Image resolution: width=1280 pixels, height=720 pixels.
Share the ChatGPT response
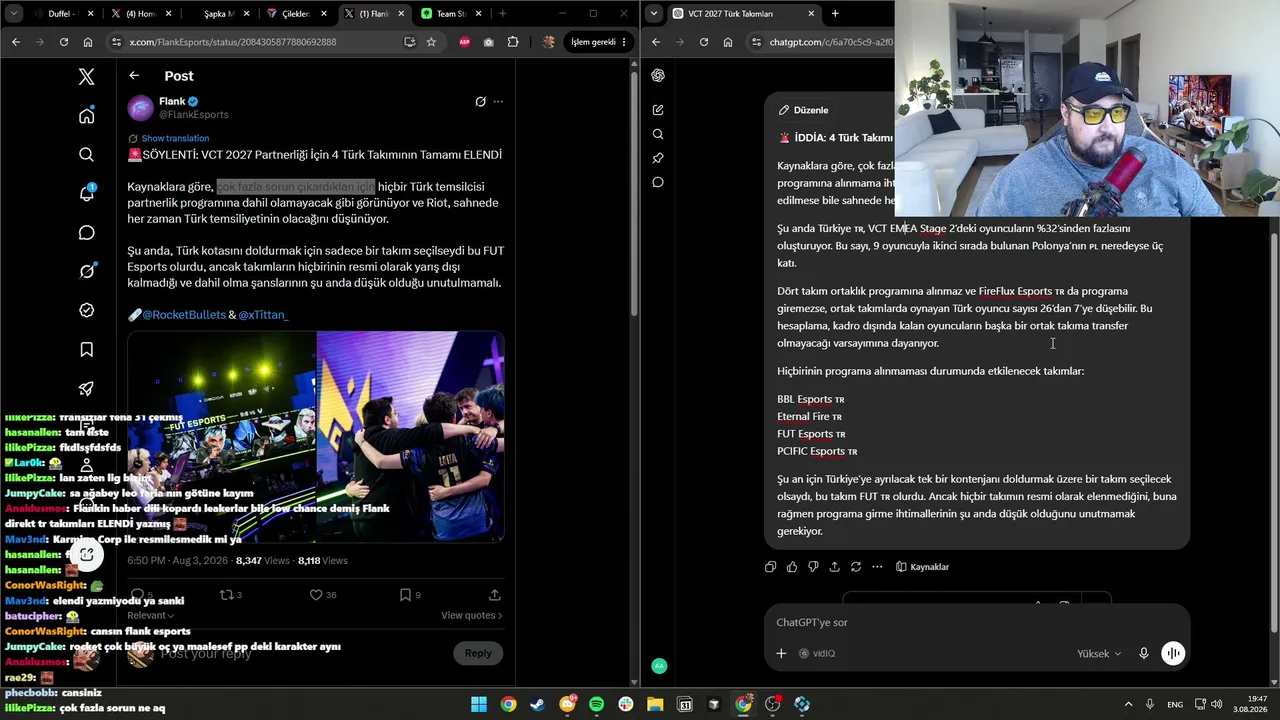coord(834,567)
